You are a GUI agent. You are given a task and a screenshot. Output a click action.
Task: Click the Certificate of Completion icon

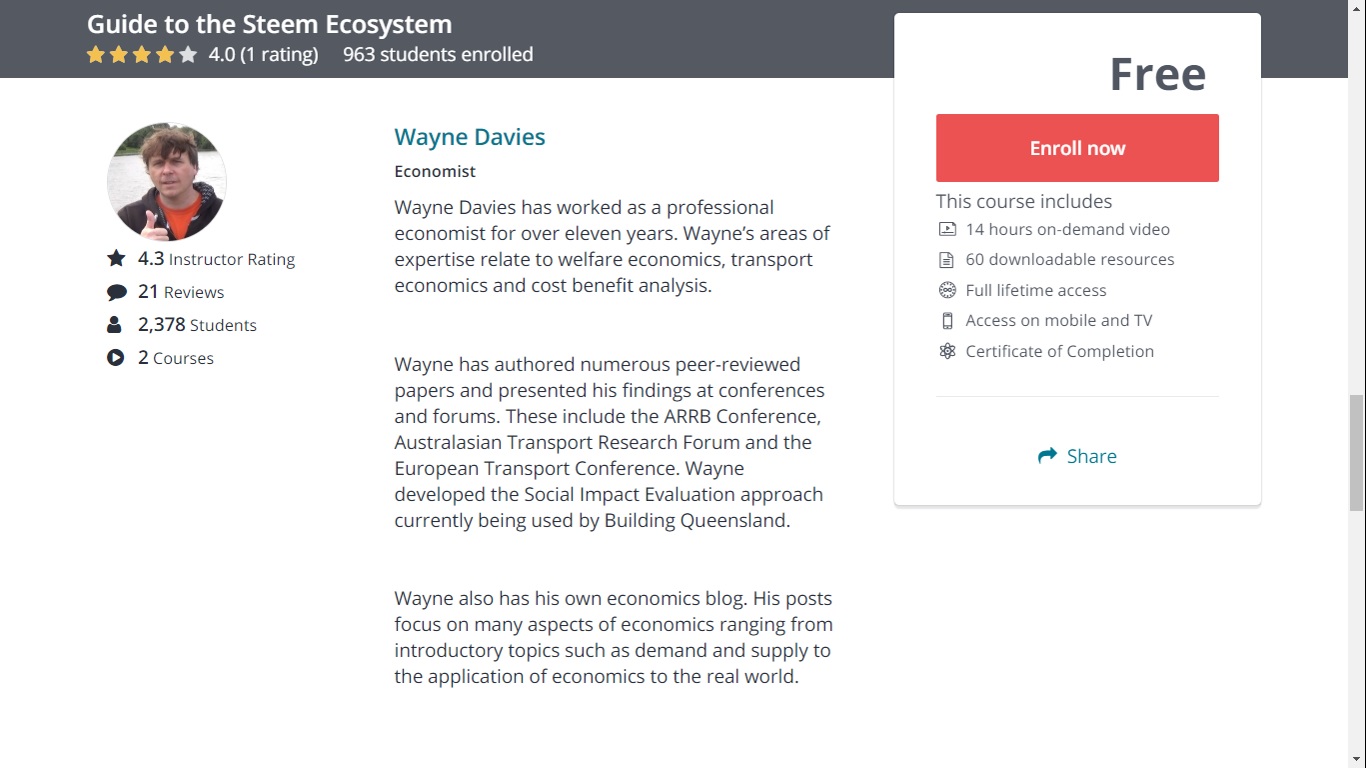coord(947,351)
